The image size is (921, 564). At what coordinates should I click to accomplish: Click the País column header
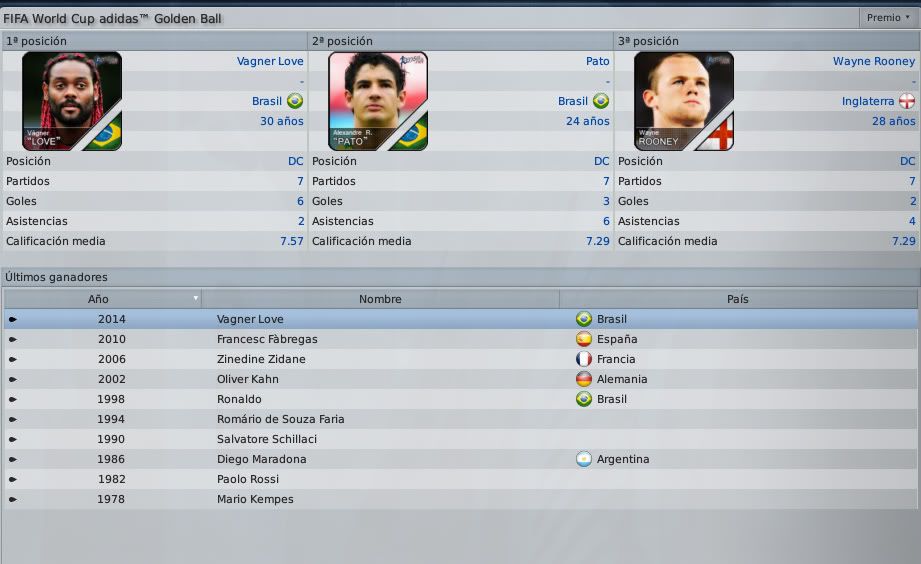[x=738, y=299]
